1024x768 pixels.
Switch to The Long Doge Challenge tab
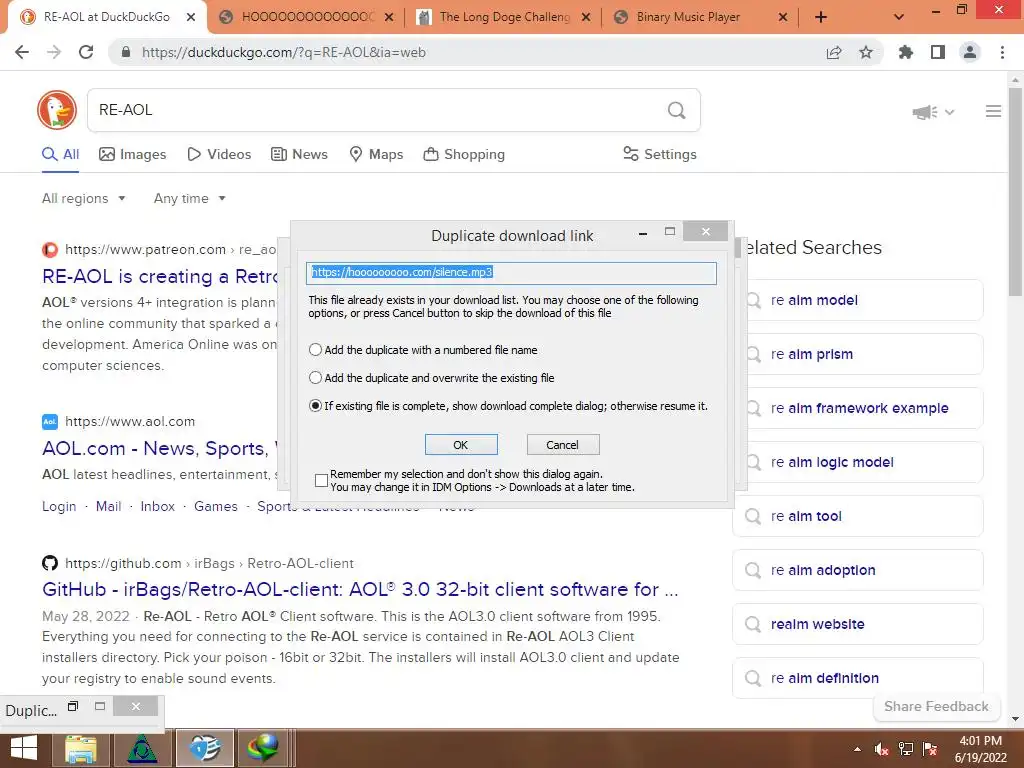point(504,18)
